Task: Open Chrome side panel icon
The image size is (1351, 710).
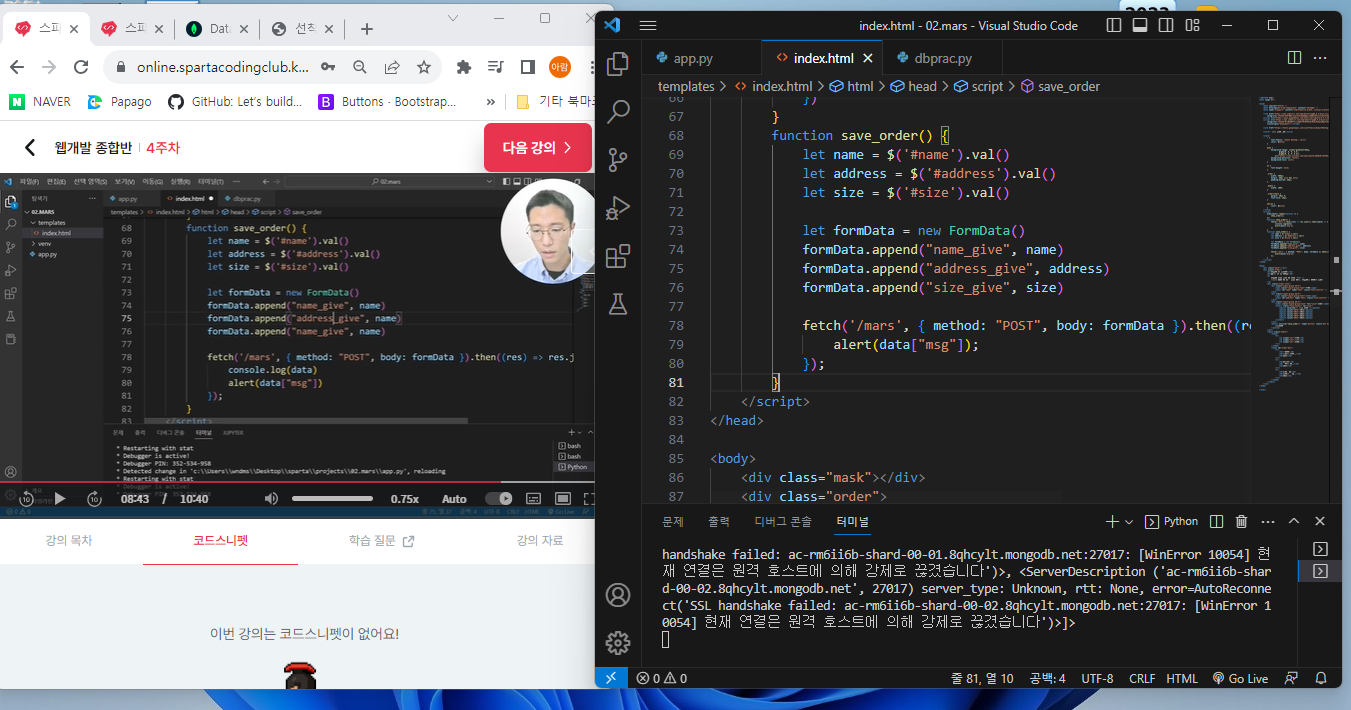Action: (x=527, y=67)
